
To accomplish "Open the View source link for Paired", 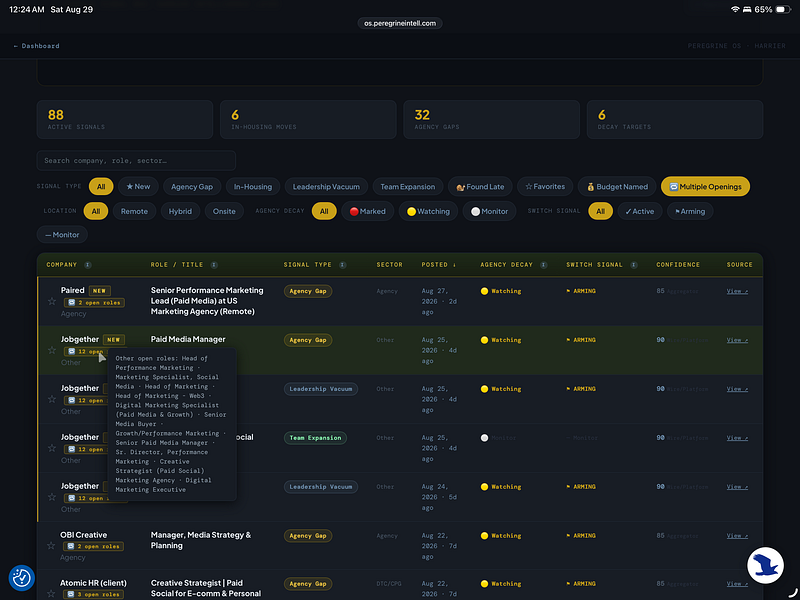I will pyautogui.click(x=737, y=291).
